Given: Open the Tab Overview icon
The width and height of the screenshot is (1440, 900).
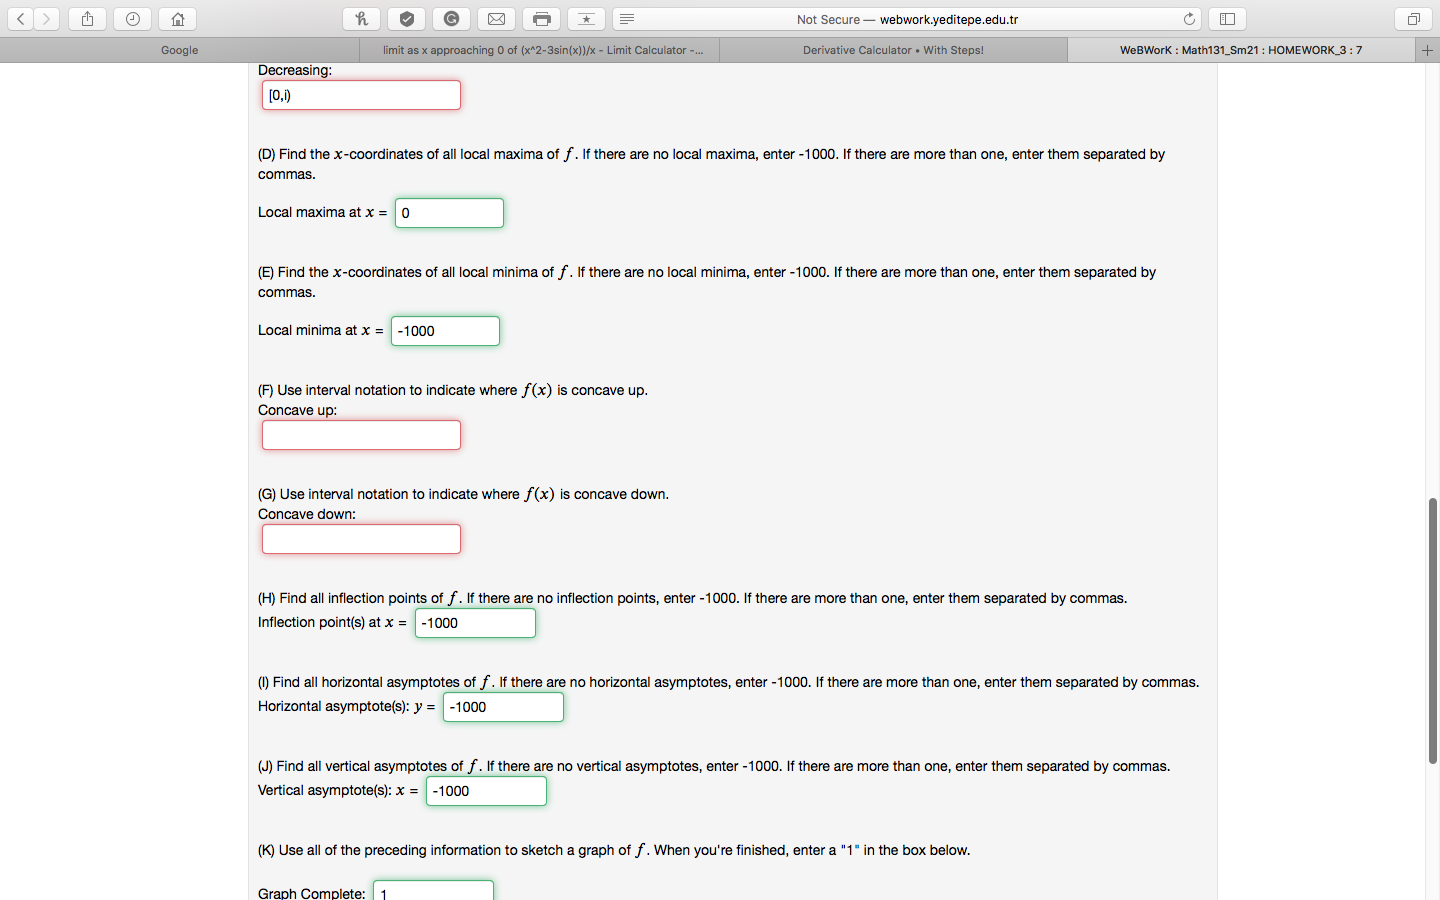Looking at the screenshot, I should [1412, 19].
